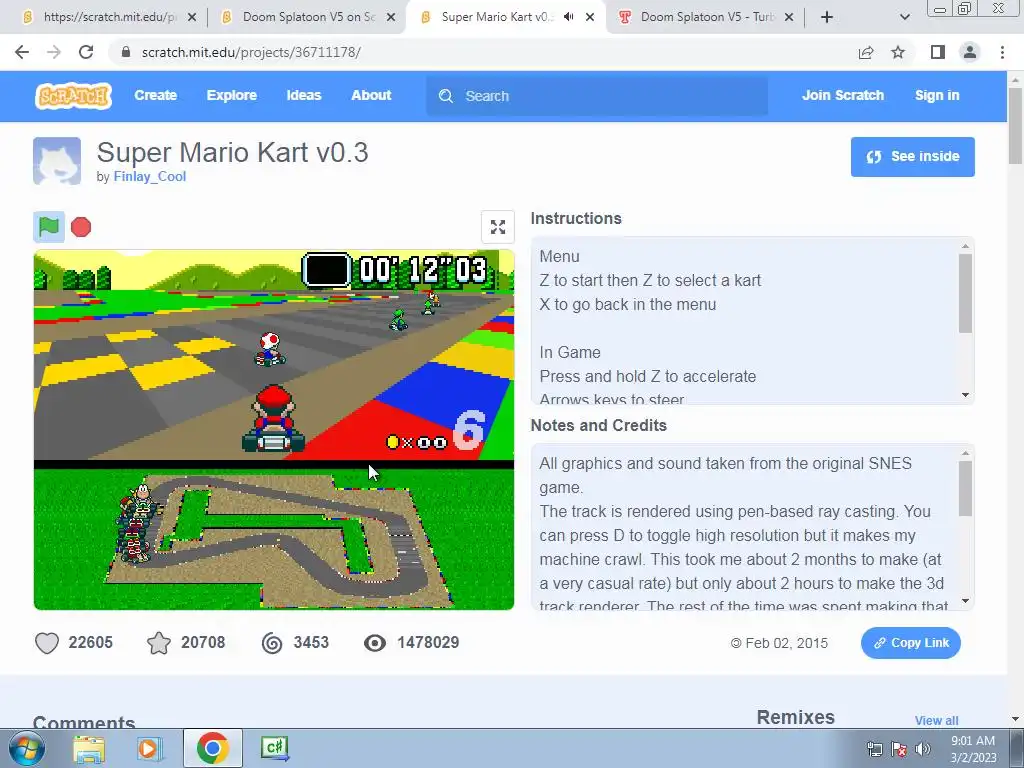Click the page vertical scrollbar thumb
The image size is (1024, 768).
pyautogui.click(x=1015, y=125)
